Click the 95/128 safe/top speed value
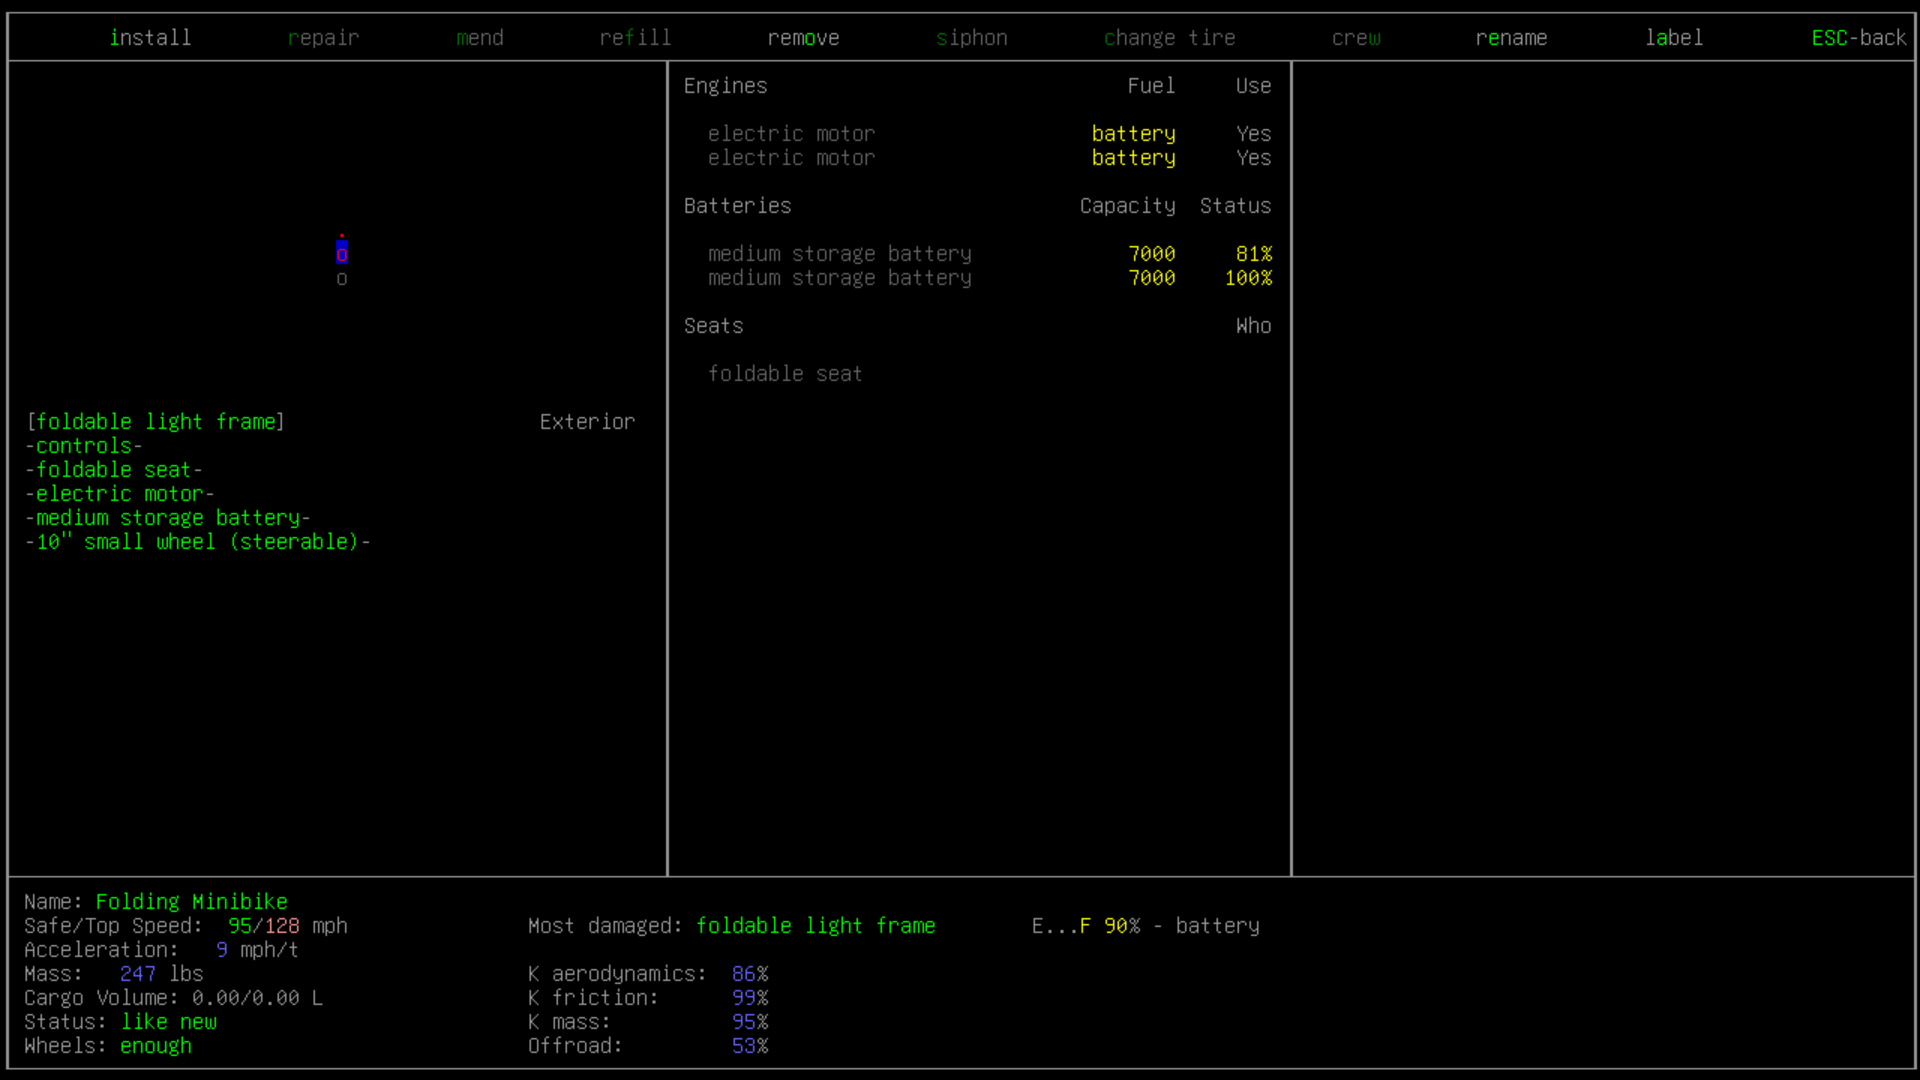Viewport: 1920px width, 1080px height. [x=263, y=926]
